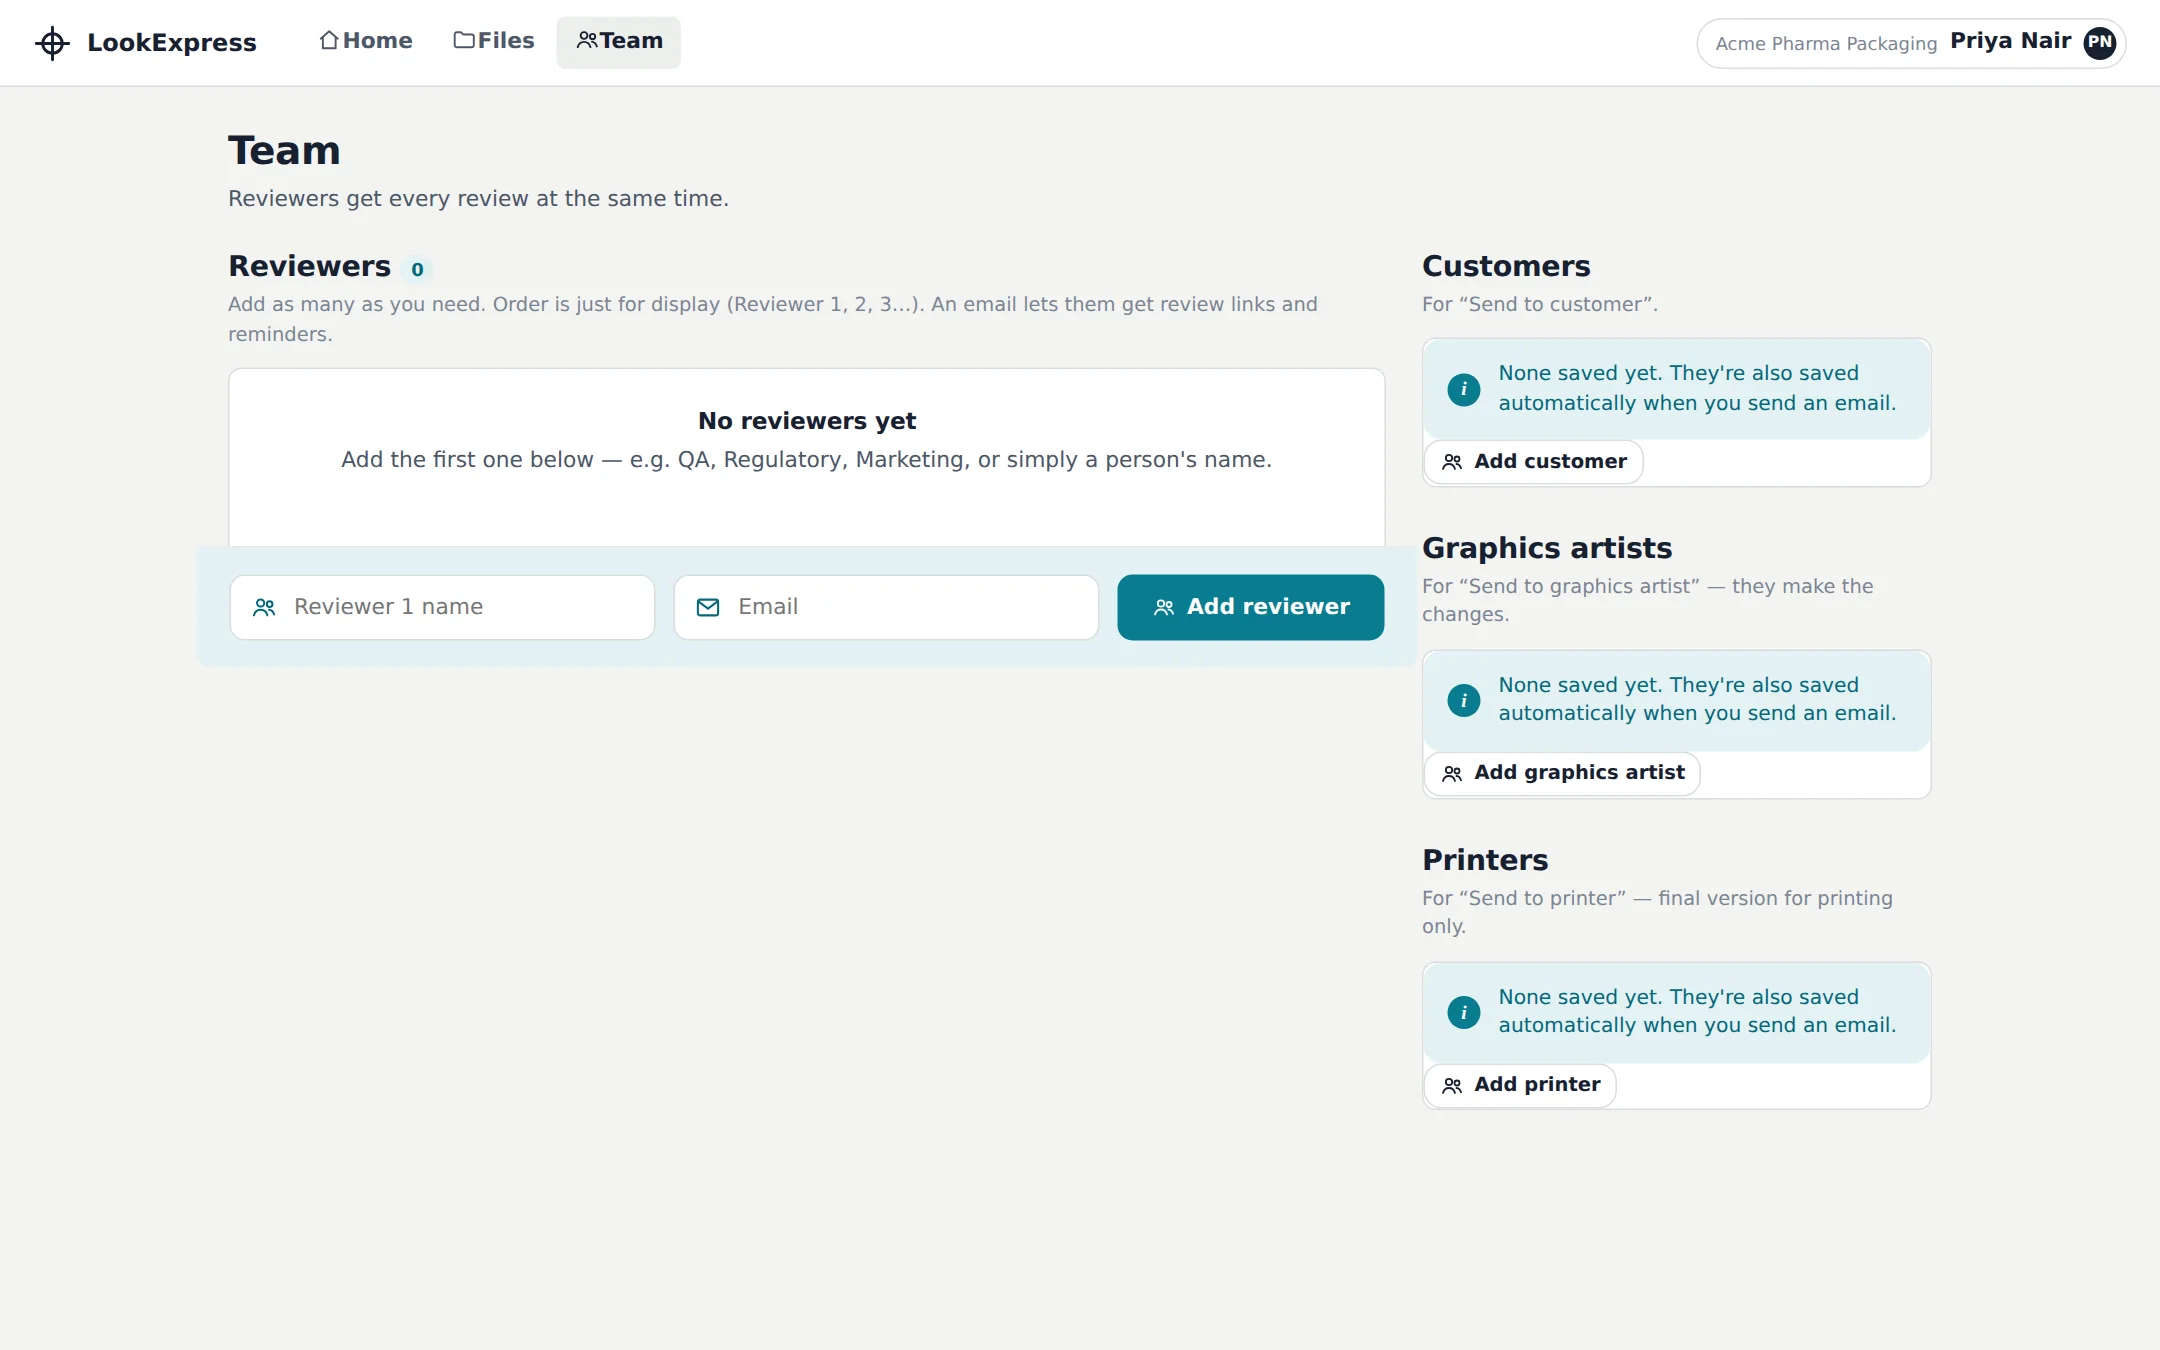The width and height of the screenshot is (2160, 1350).
Task: Open the Home nav tab
Action: [x=366, y=41]
